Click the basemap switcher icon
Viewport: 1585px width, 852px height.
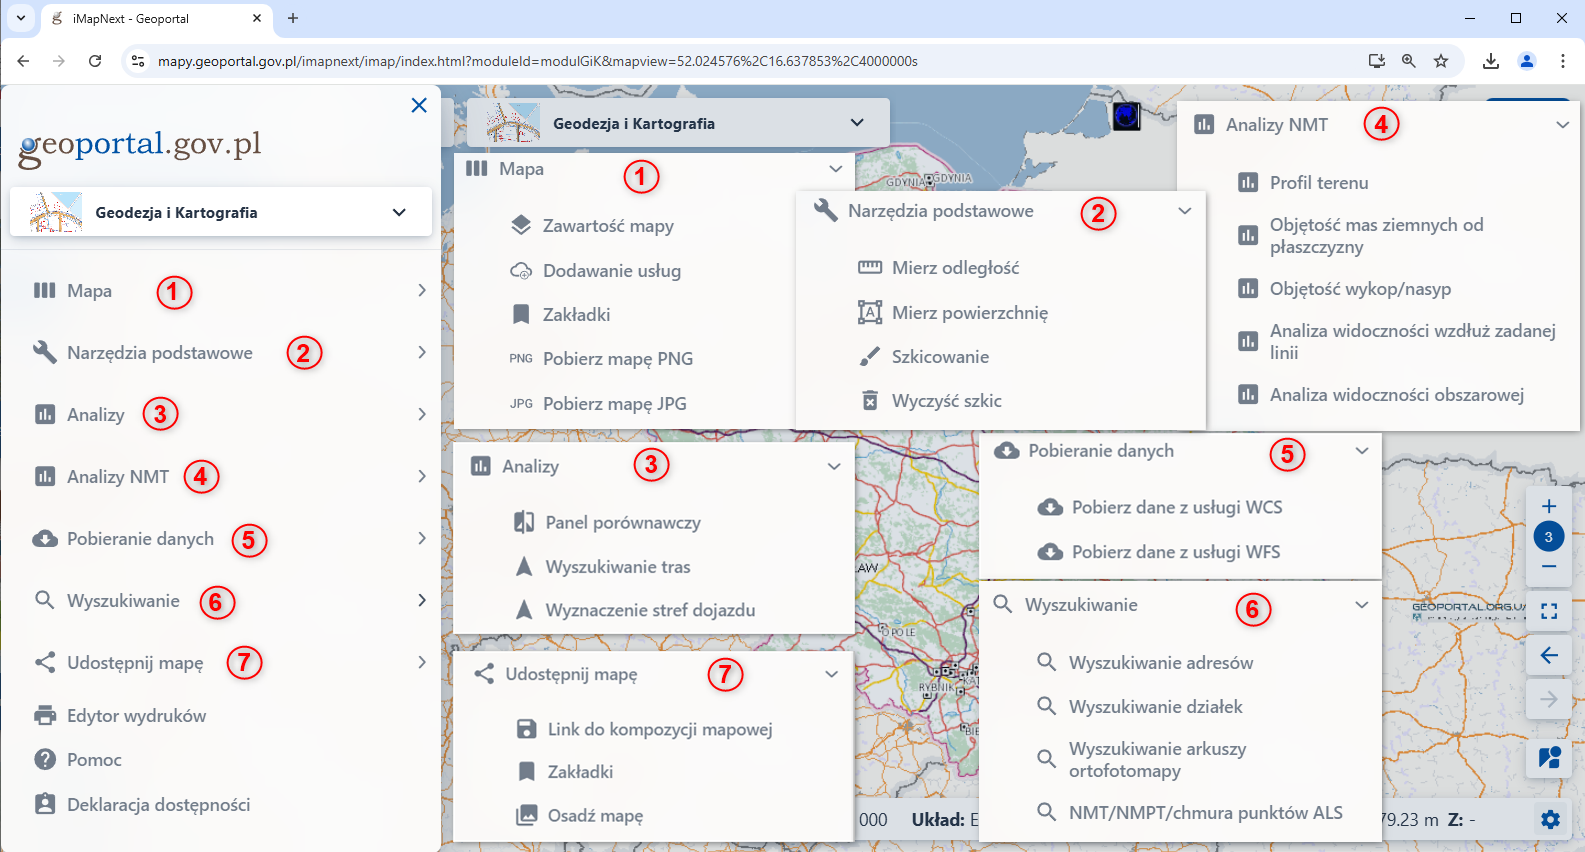coord(1549,757)
